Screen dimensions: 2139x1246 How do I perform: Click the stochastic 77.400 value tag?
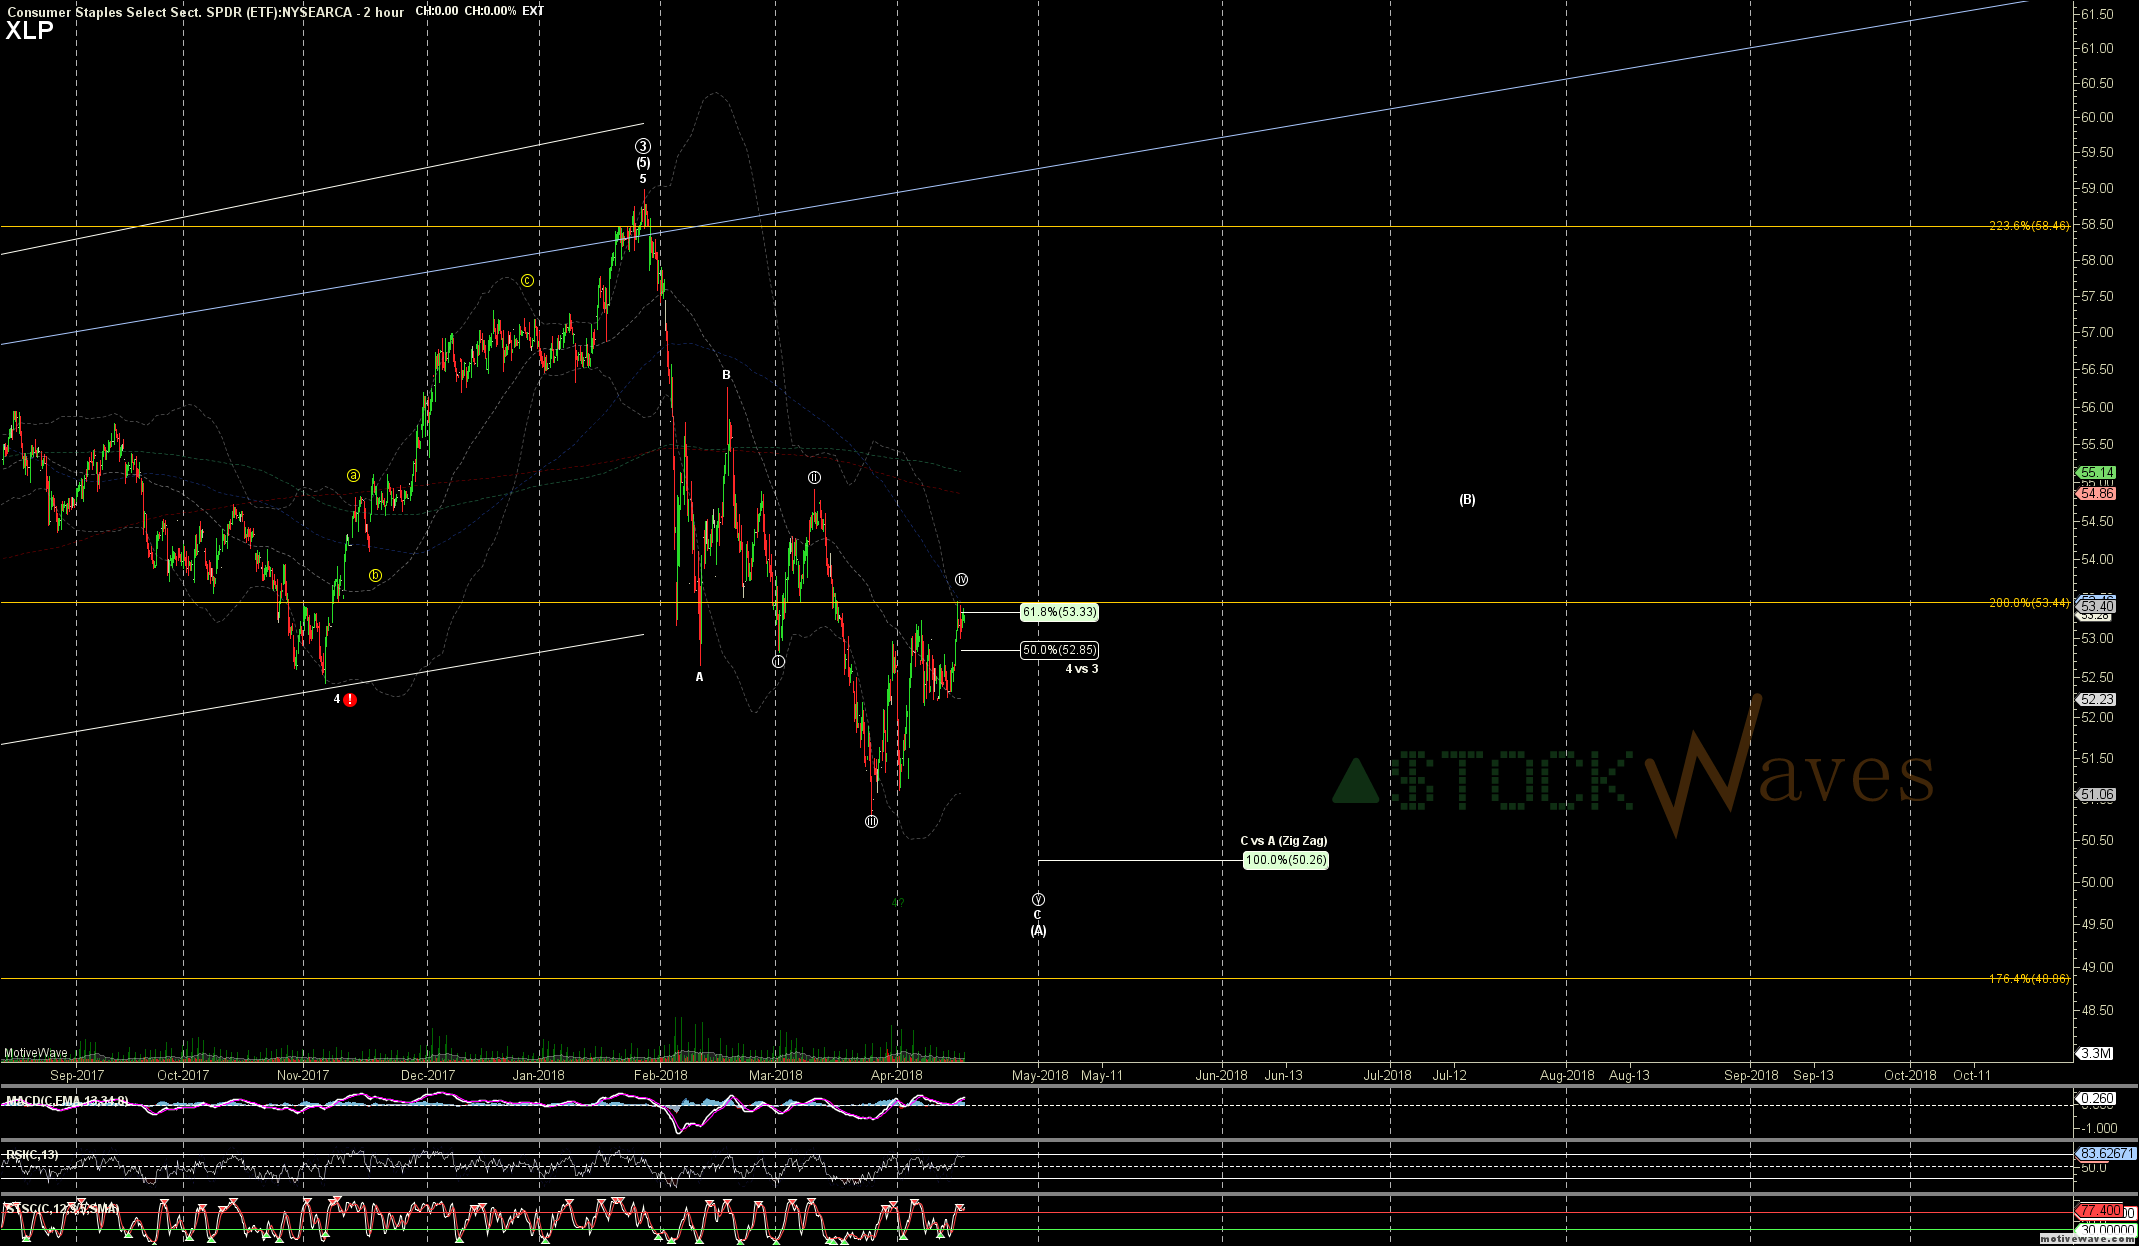[x=2100, y=1211]
